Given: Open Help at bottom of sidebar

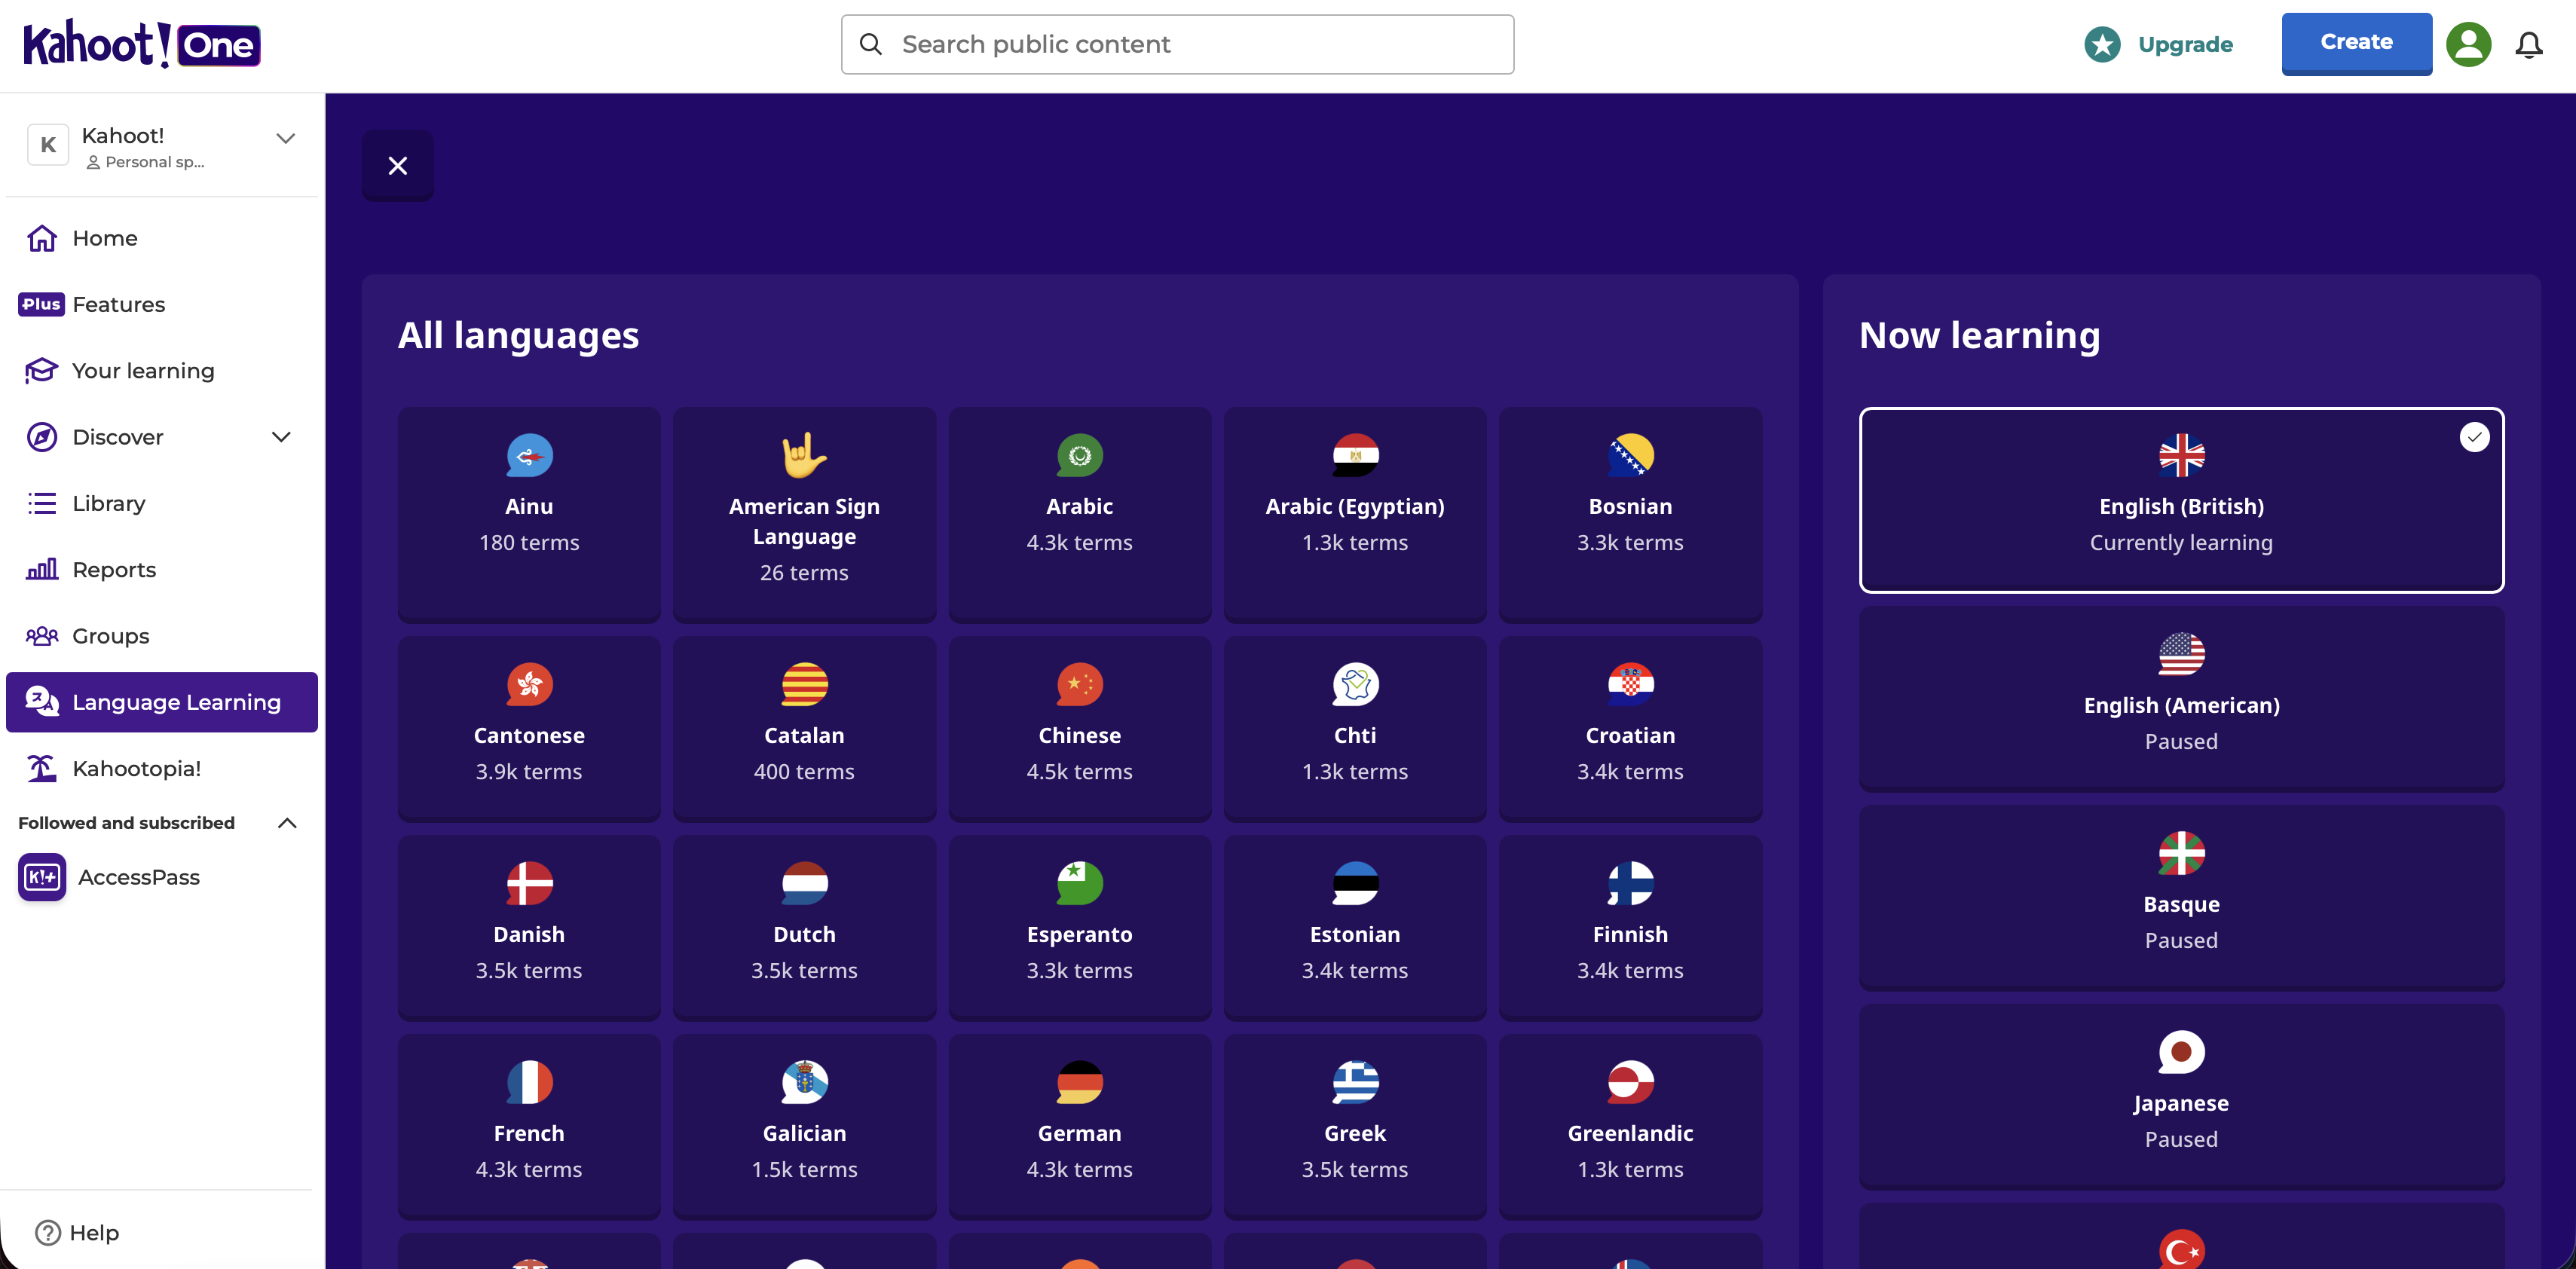Looking at the screenshot, I should tap(77, 1233).
